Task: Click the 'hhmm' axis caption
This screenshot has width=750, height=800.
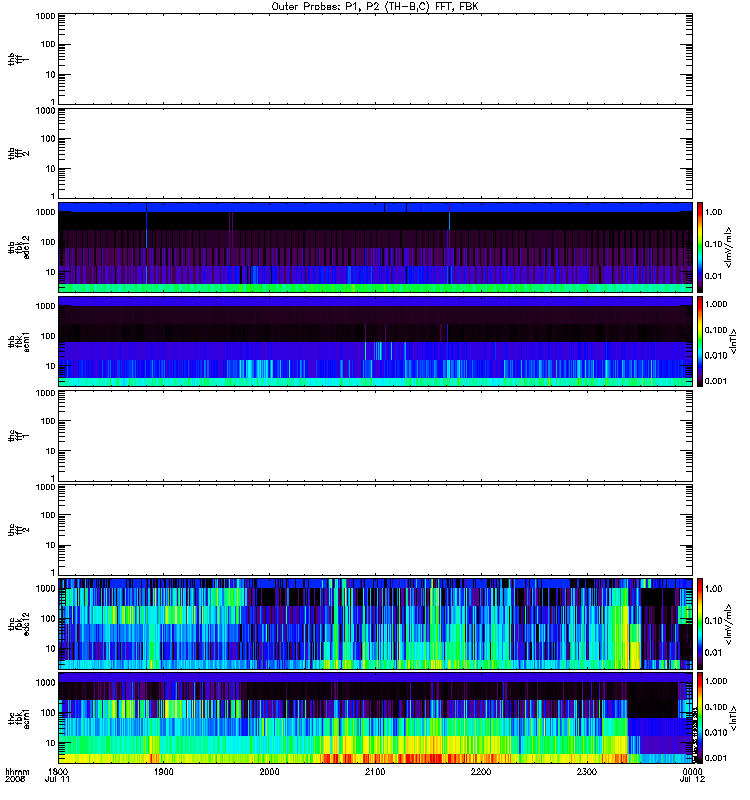Action: [17, 771]
